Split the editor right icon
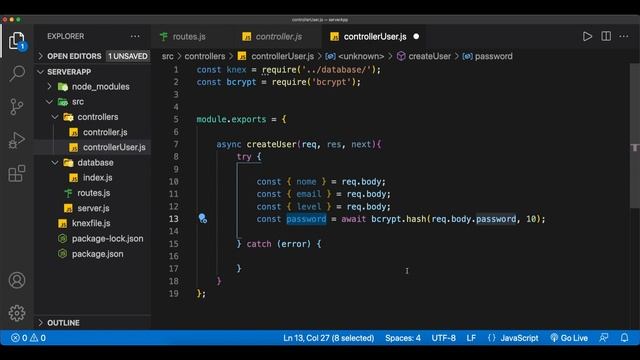This screenshot has width=640, height=360. coord(606,36)
